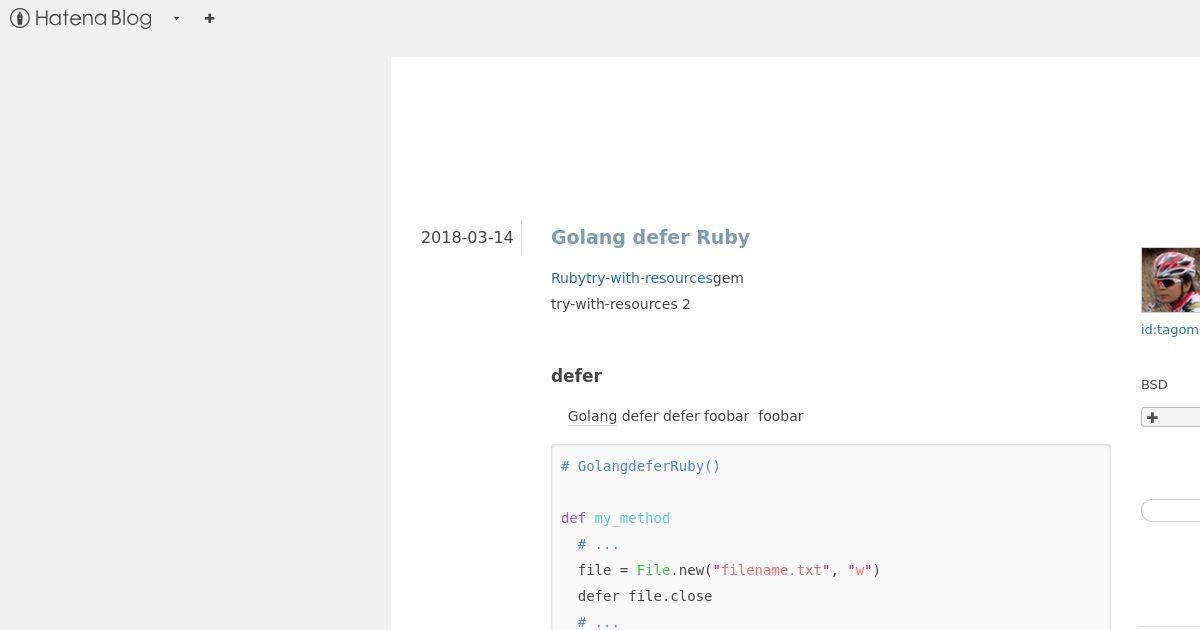Click the Hatena Blog wordmark text
This screenshot has height=630, width=1200.
tap(93, 18)
